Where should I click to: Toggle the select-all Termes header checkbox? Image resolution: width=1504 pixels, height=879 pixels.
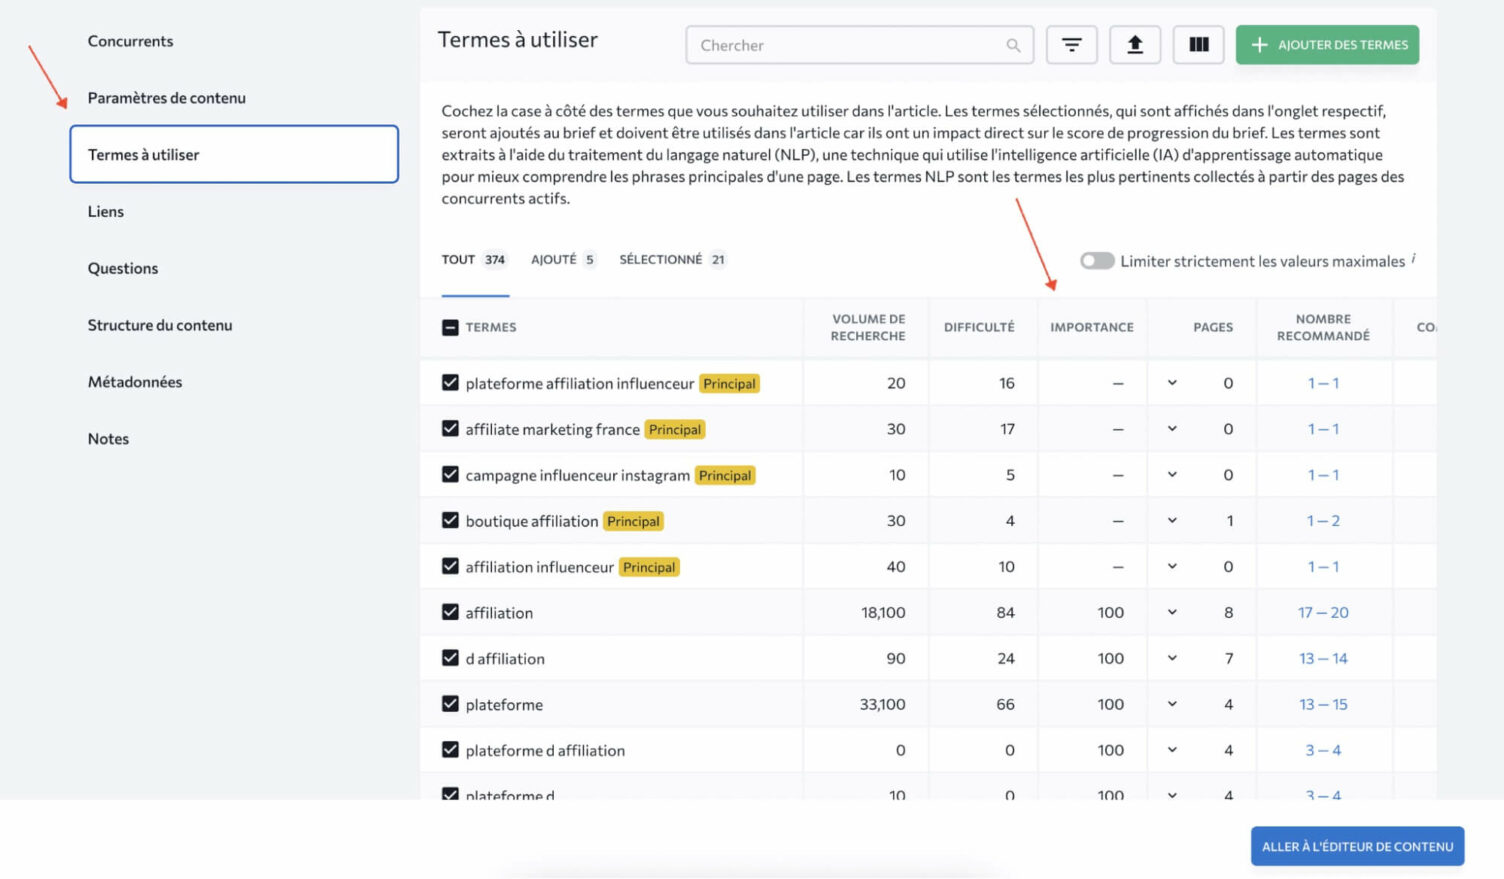450,327
